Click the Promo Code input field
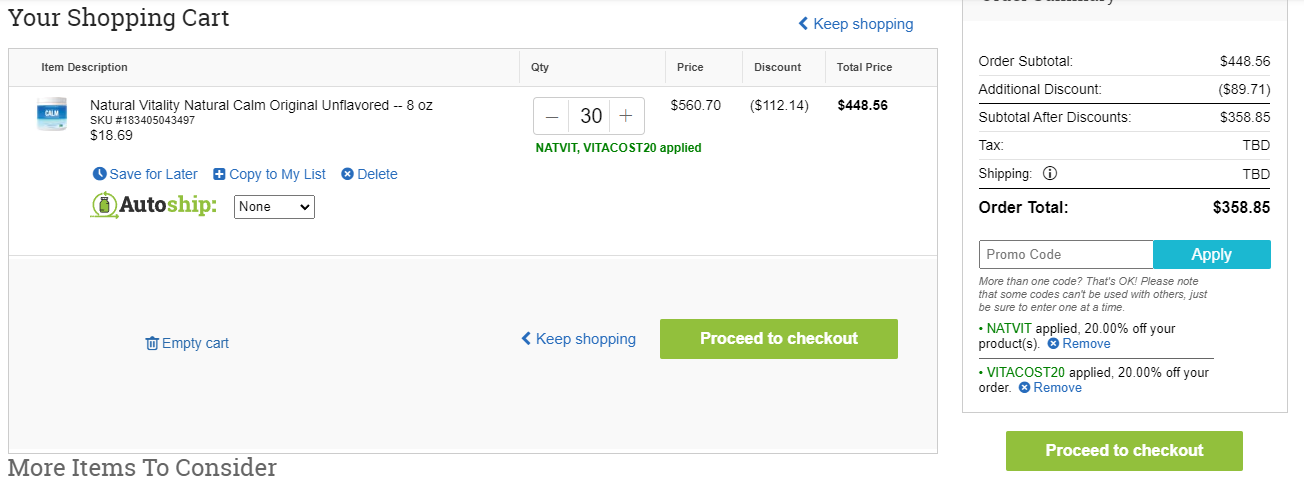 [x=1066, y=254]
